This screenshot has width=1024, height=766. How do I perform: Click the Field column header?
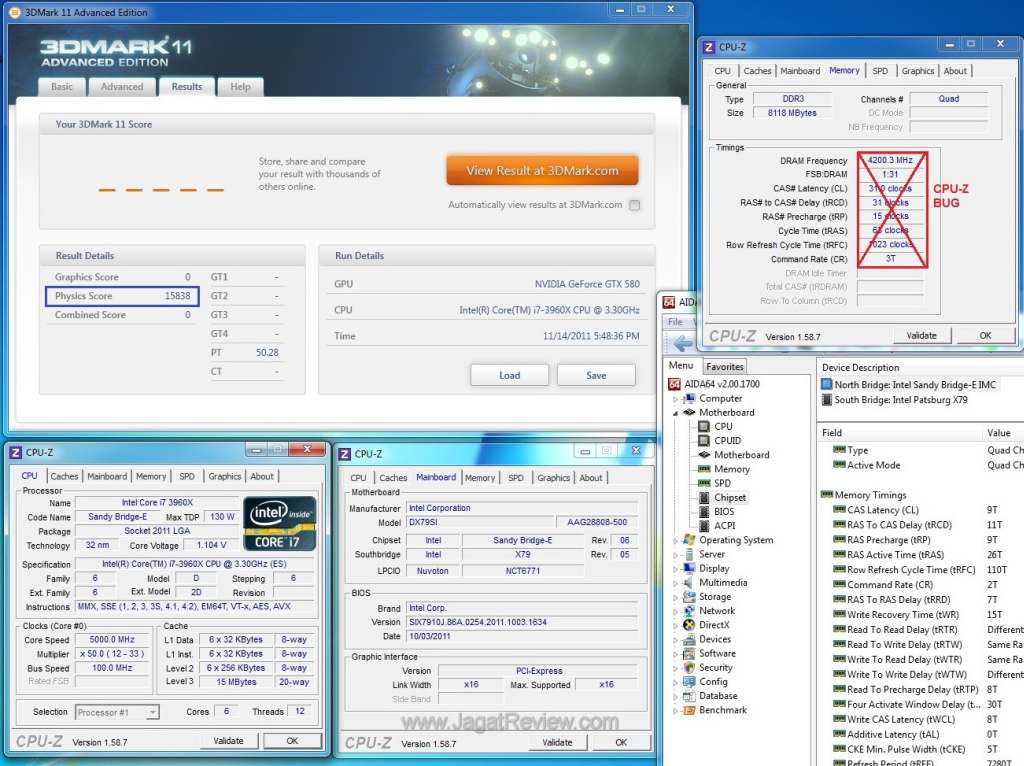832,433
